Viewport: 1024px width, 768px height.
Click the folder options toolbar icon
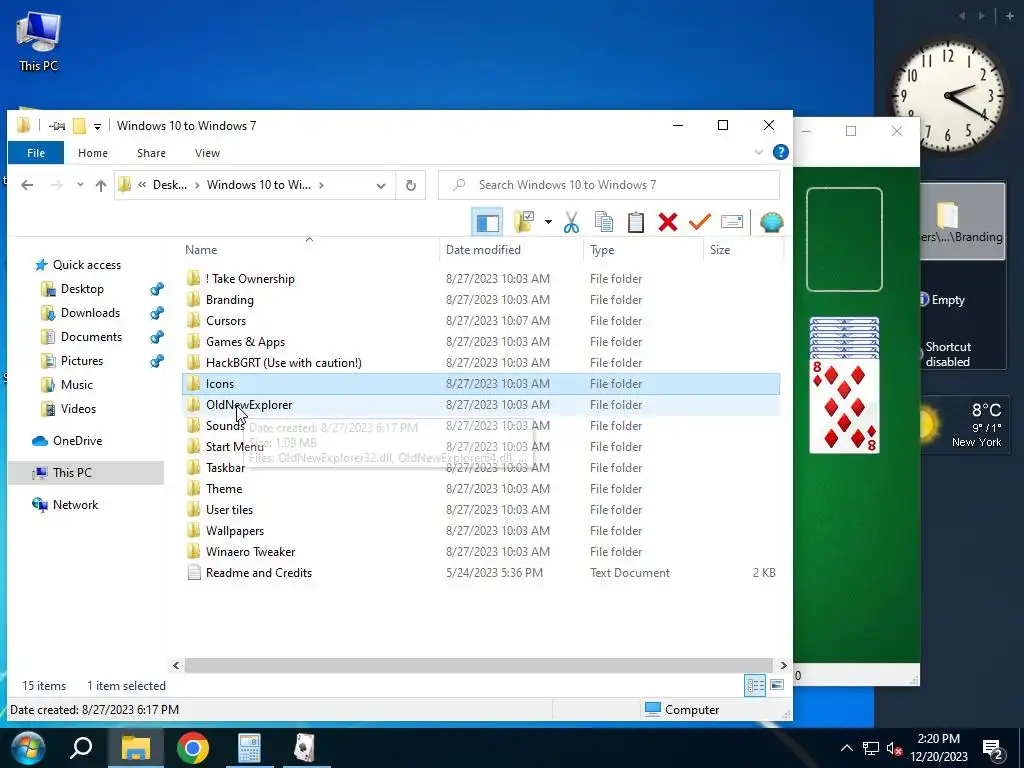pyautogui.click(x=524, y=222)
